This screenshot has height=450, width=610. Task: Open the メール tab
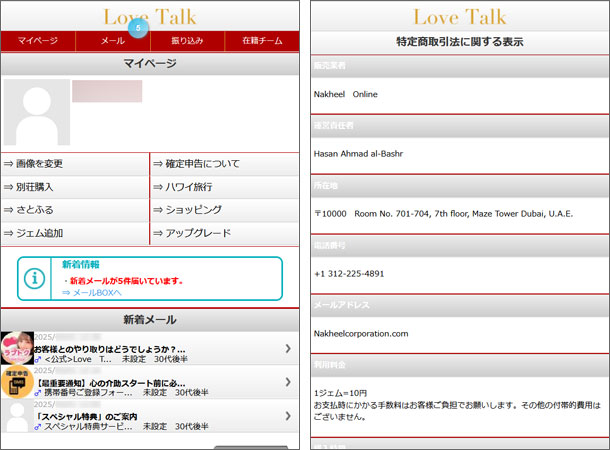pos(113,41)
